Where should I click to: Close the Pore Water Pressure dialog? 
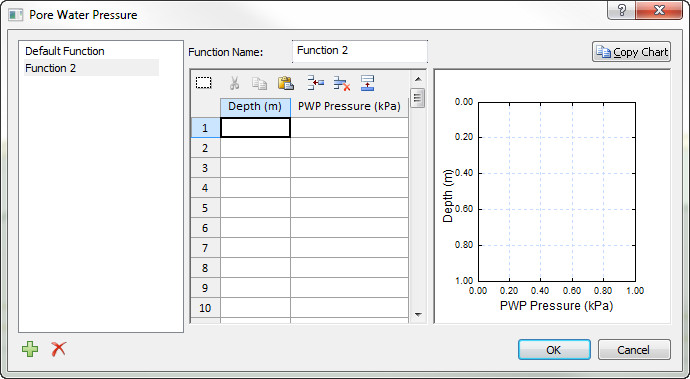659,10
